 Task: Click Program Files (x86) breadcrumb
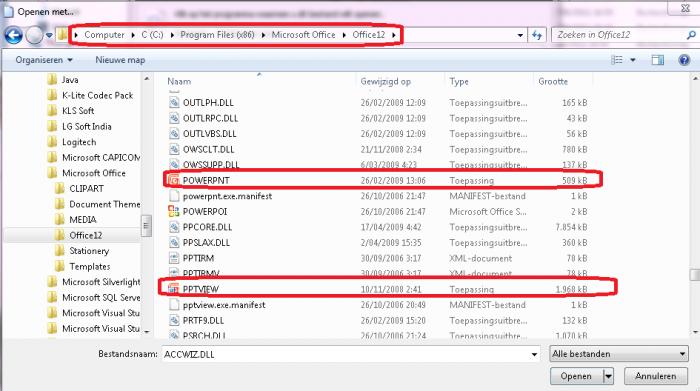coord(217,35)
